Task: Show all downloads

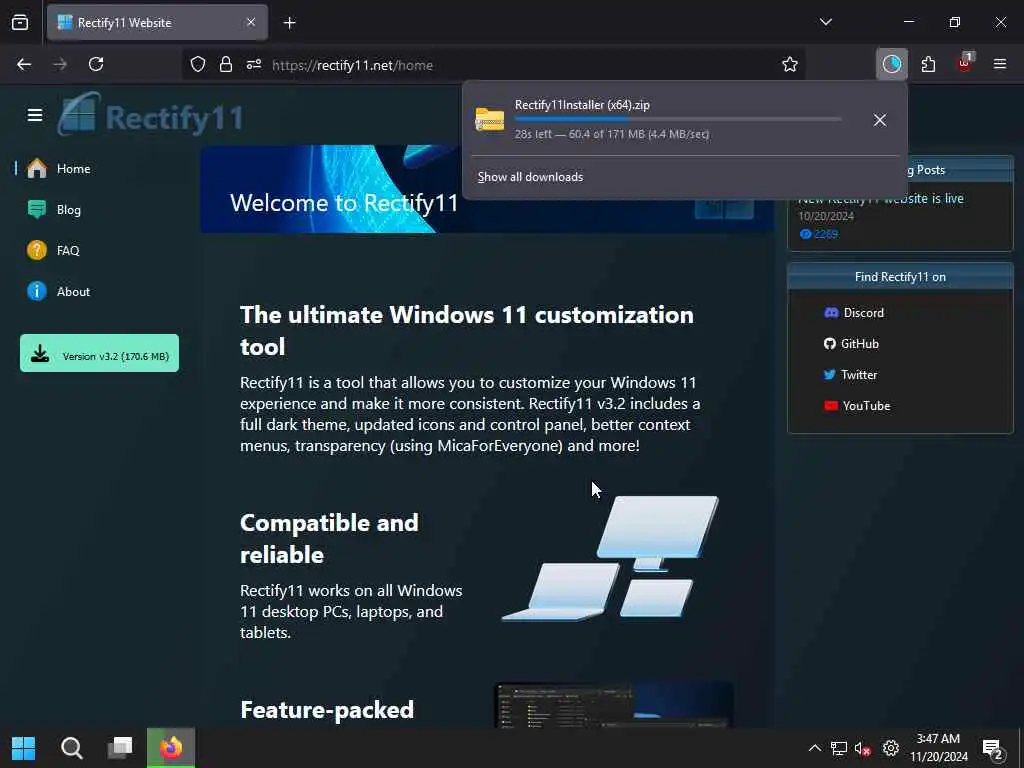Action: [530, 177]
